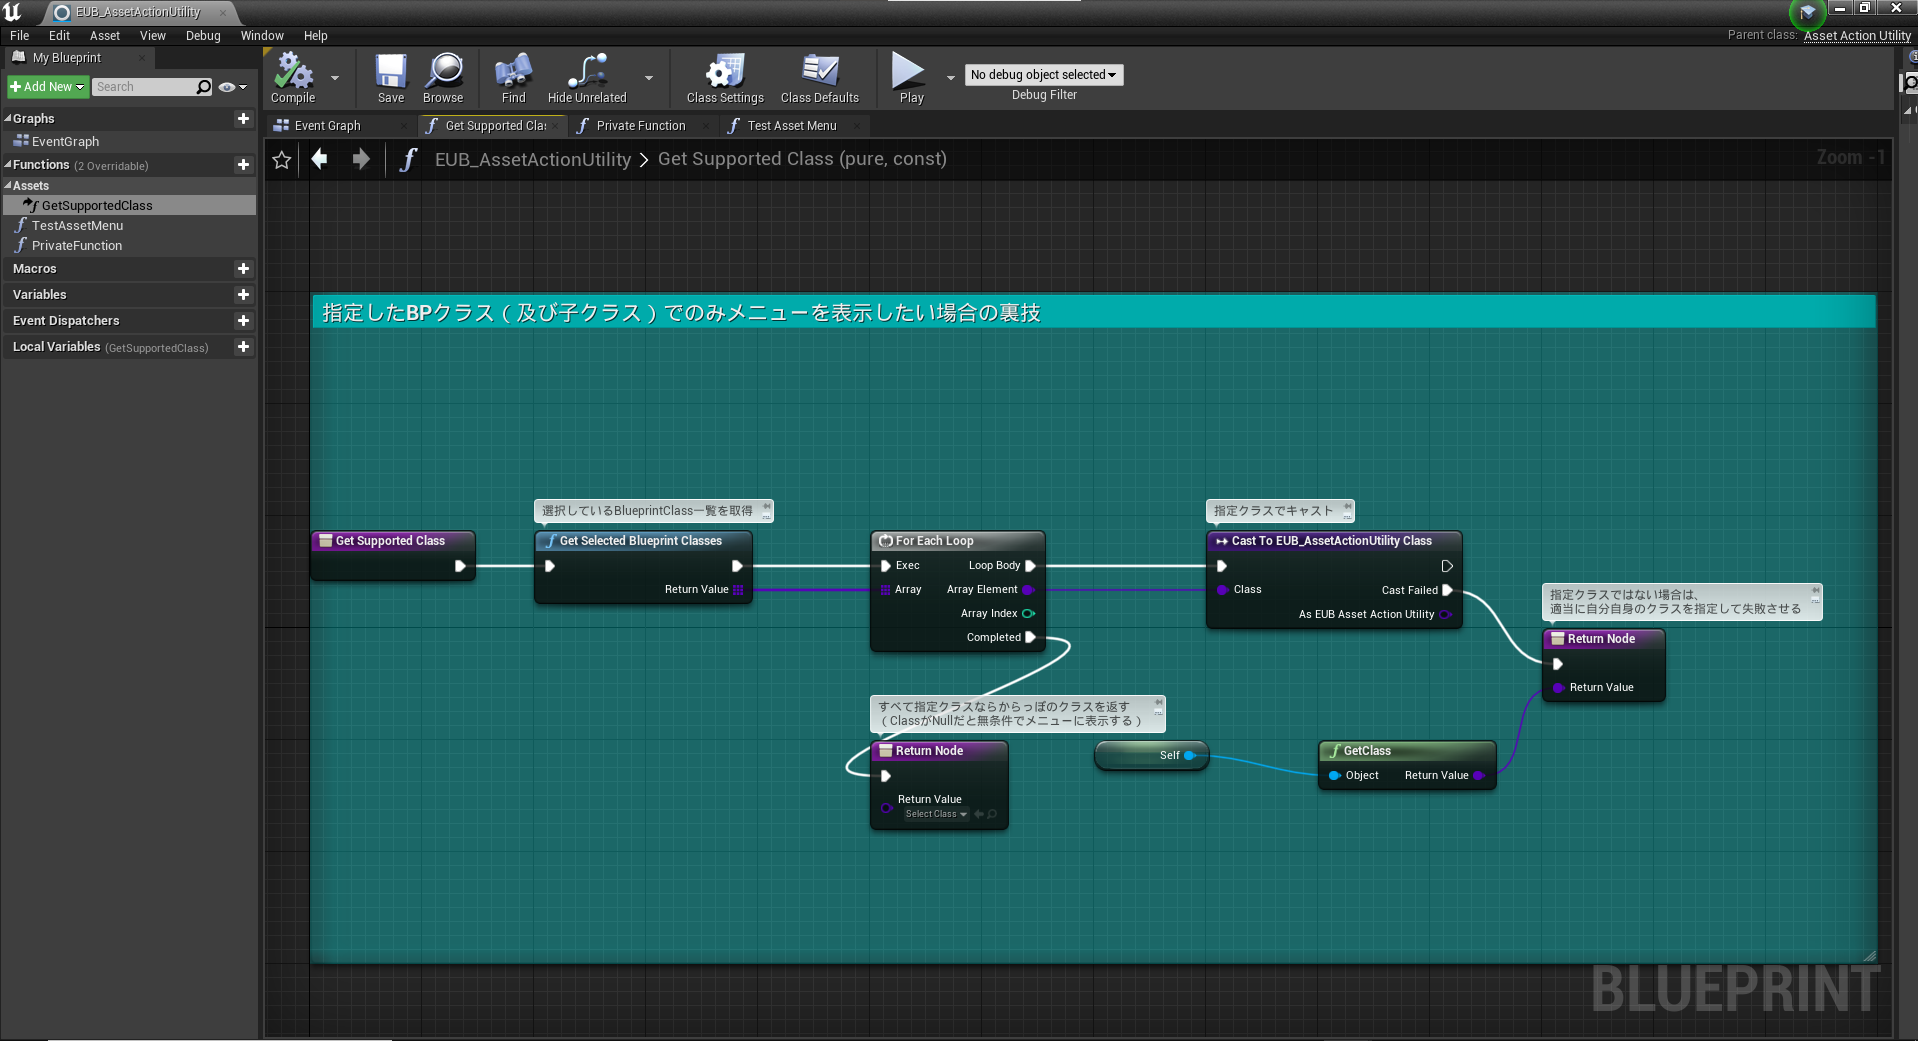Screen dimensions: 1918x1041
Task: Open Class Defaults
Action: coord(820,78)
